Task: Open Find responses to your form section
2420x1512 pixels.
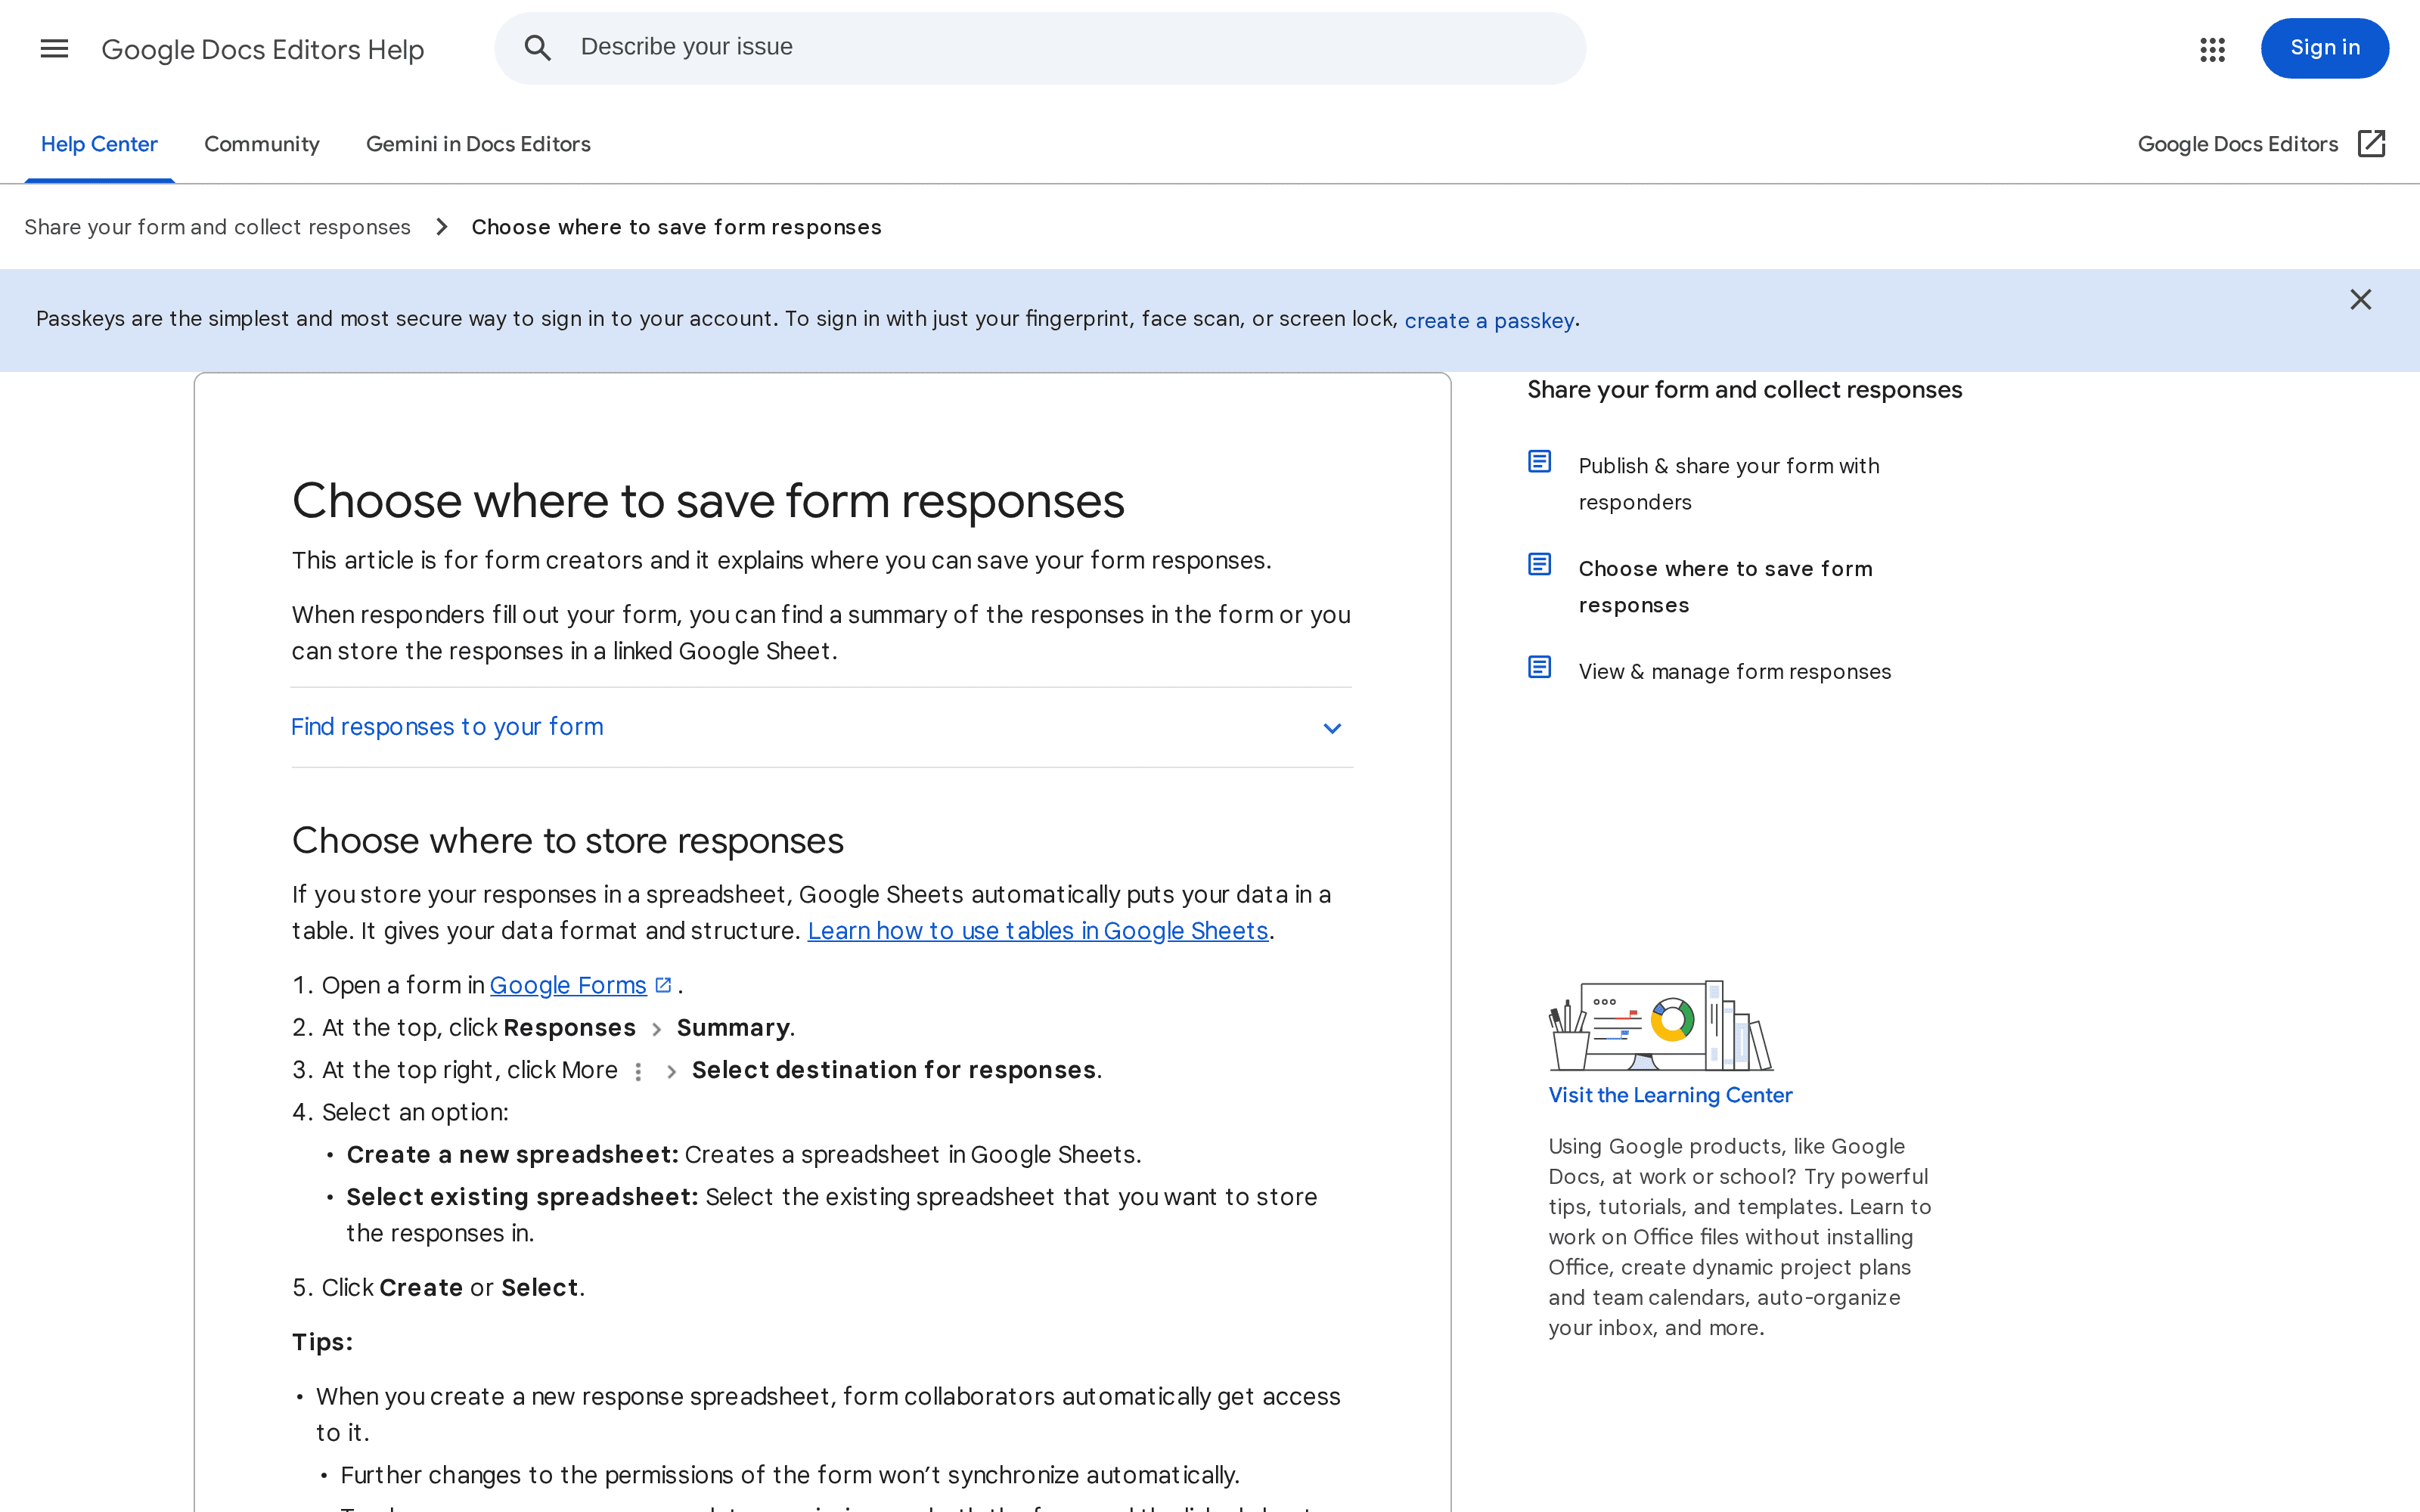Action: tap(821, 727)
